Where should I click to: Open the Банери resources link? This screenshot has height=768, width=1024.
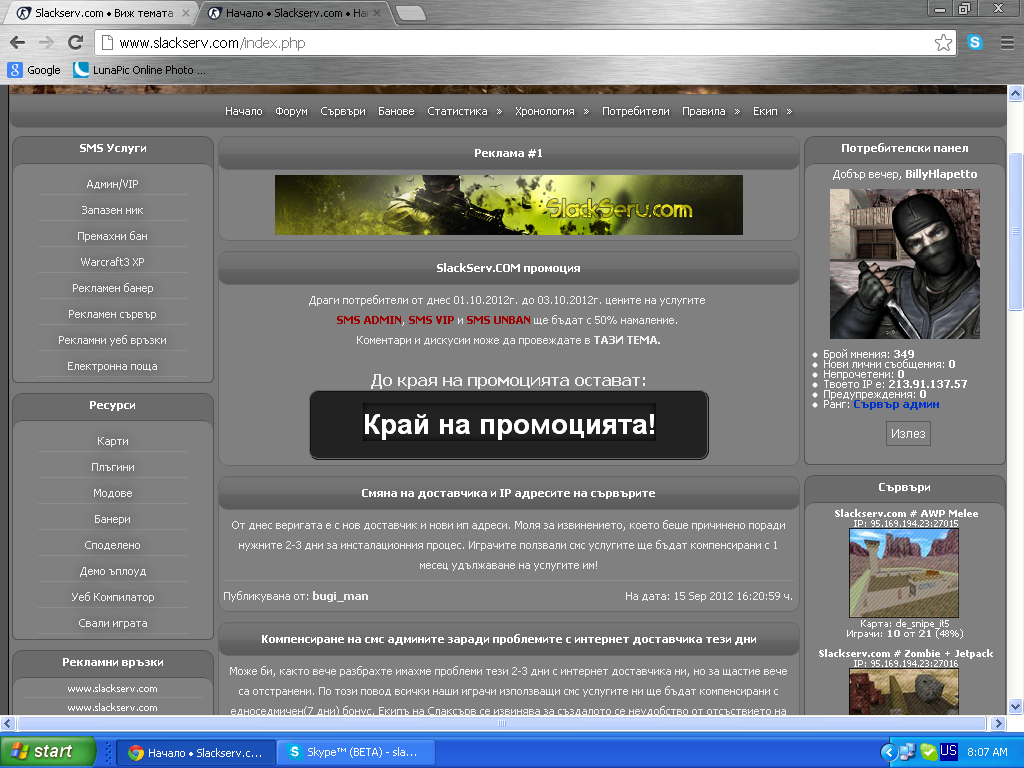(x=112, y=520)
